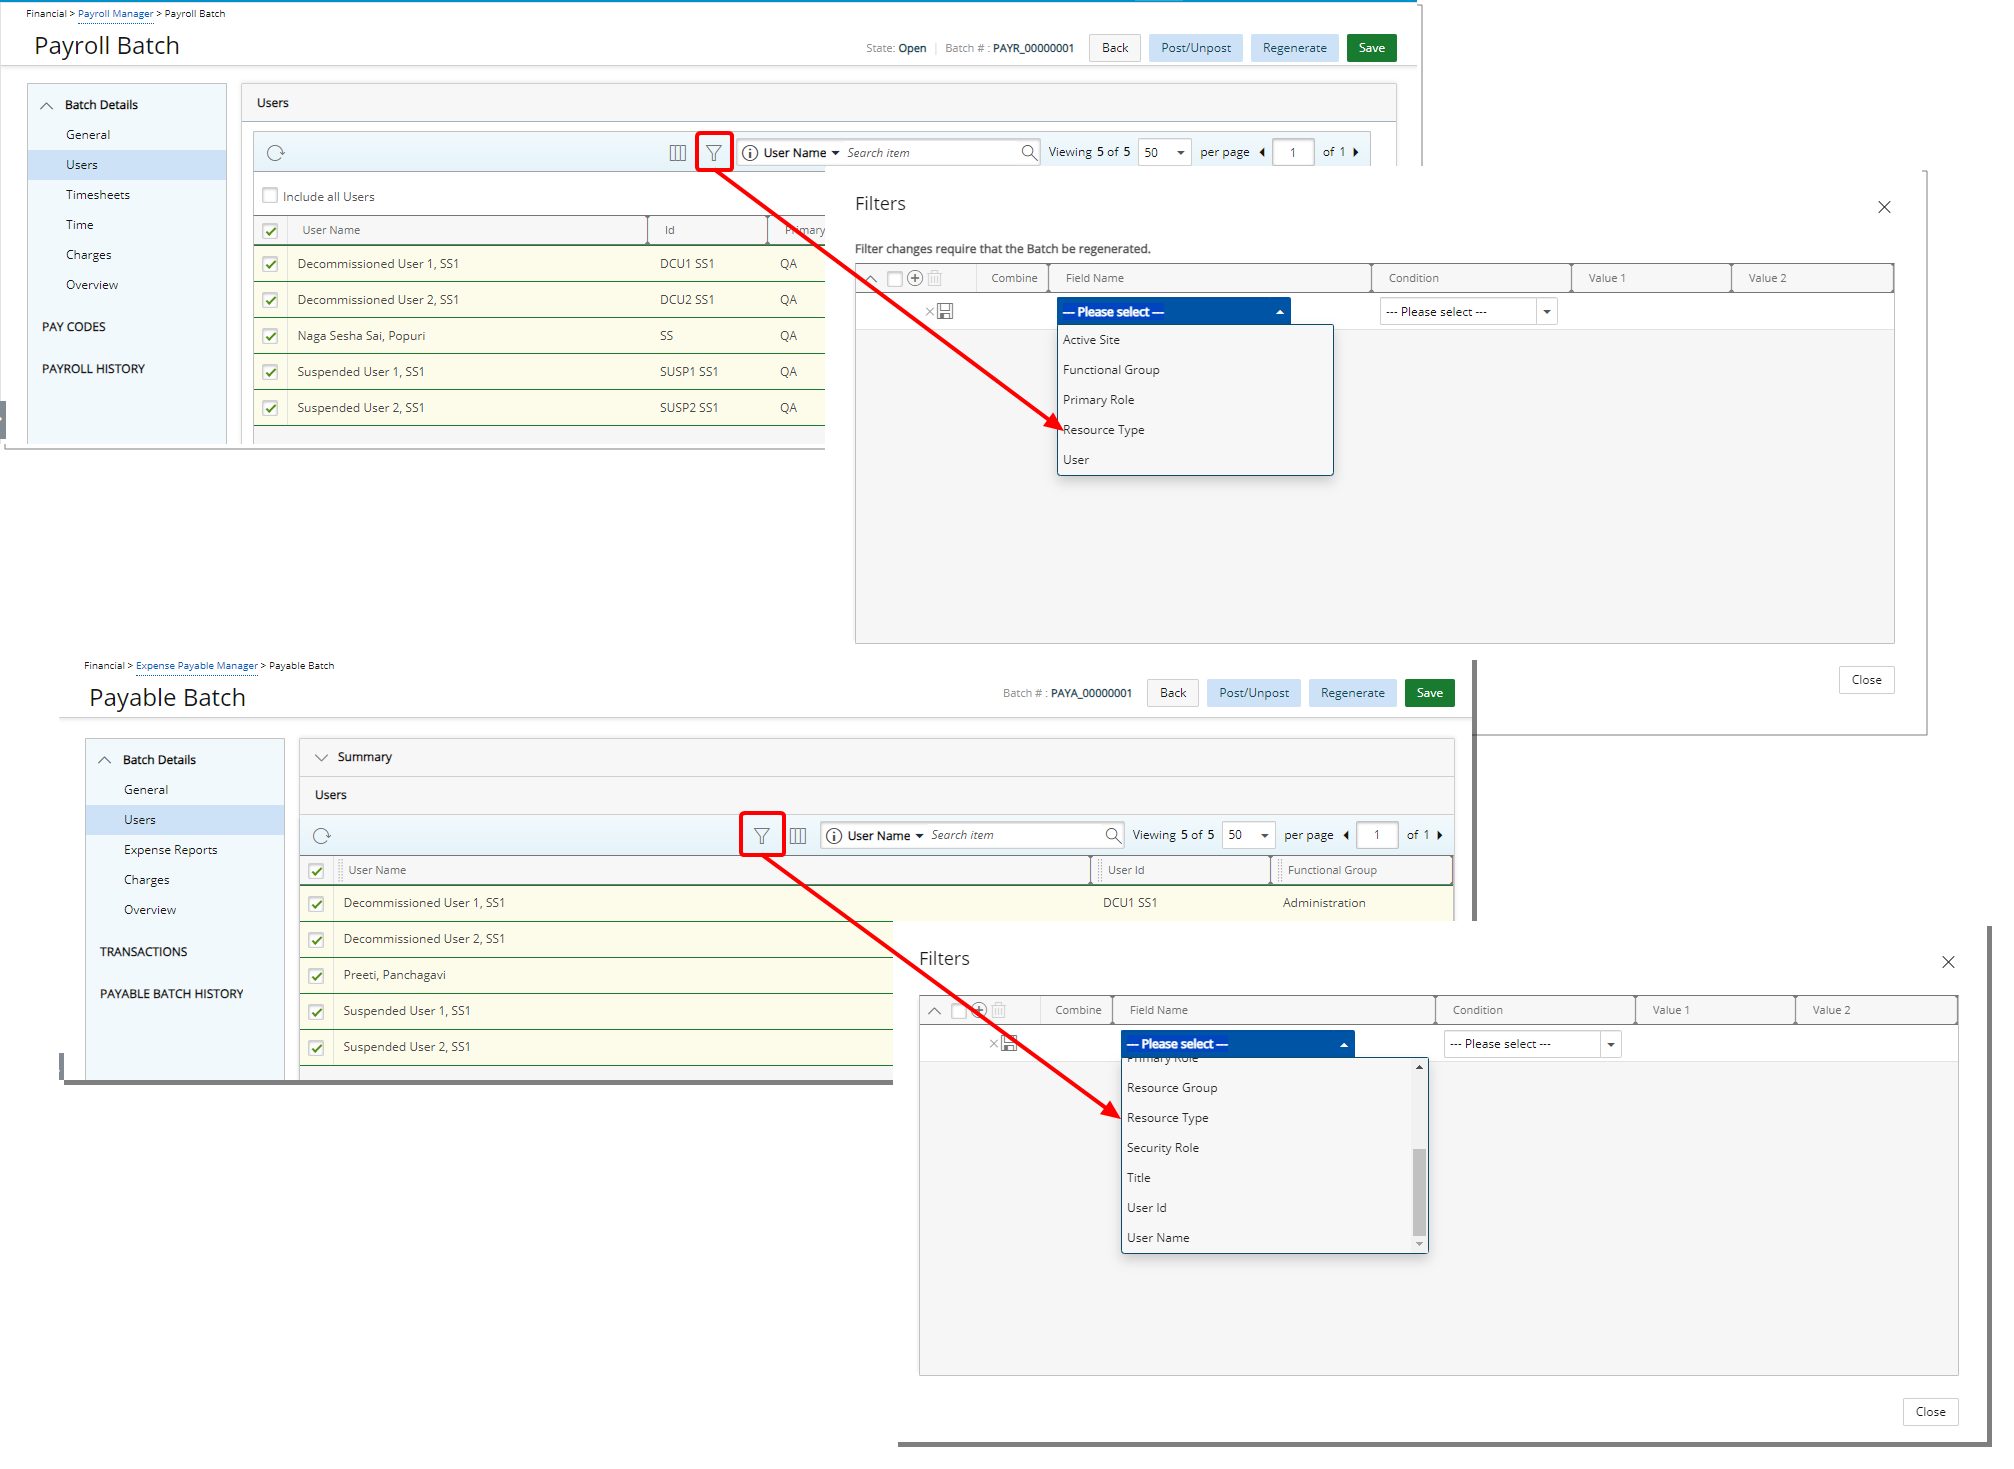The image size is (2014, 1469).
Task: Close the upper Filters dialog with X
Action: [x=1884, y=207]
